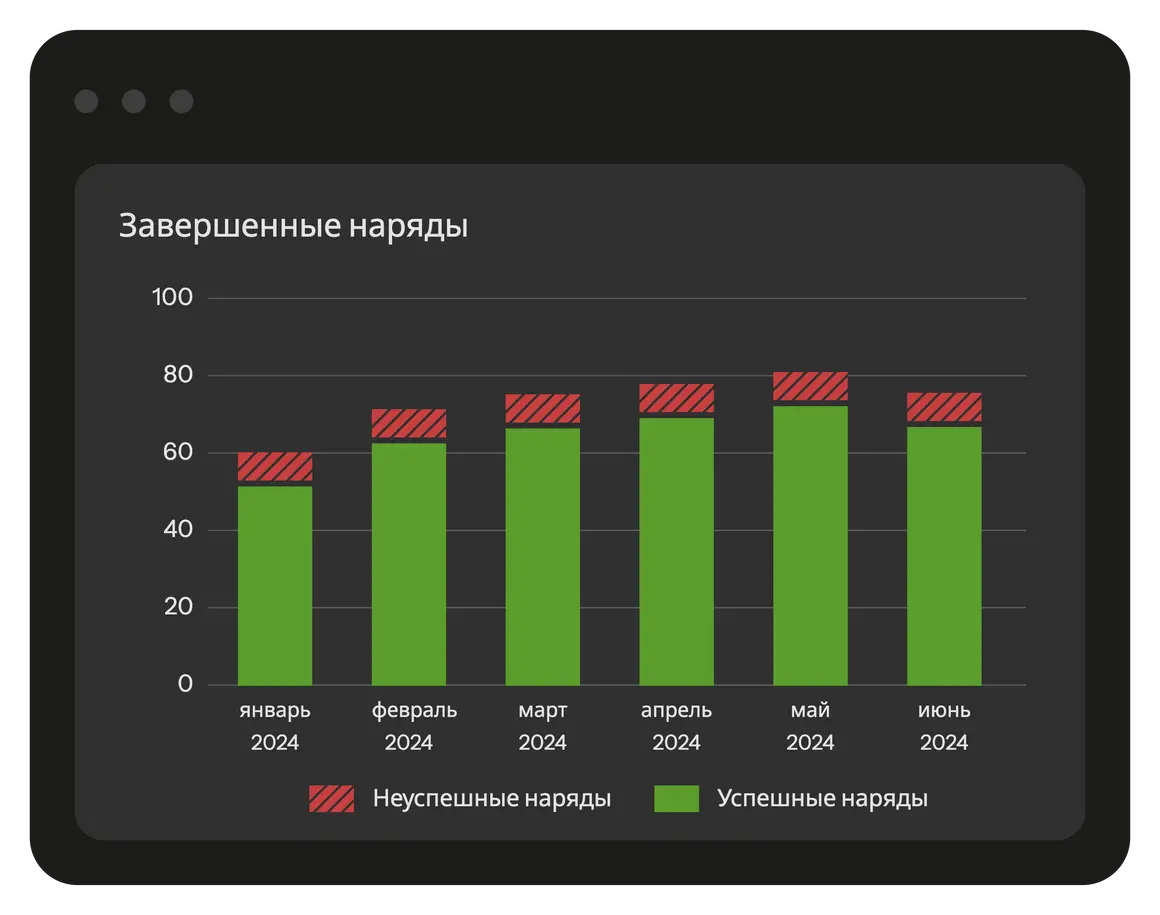
Task: Click the red hatched legend swatch
Action: point(331,799)
